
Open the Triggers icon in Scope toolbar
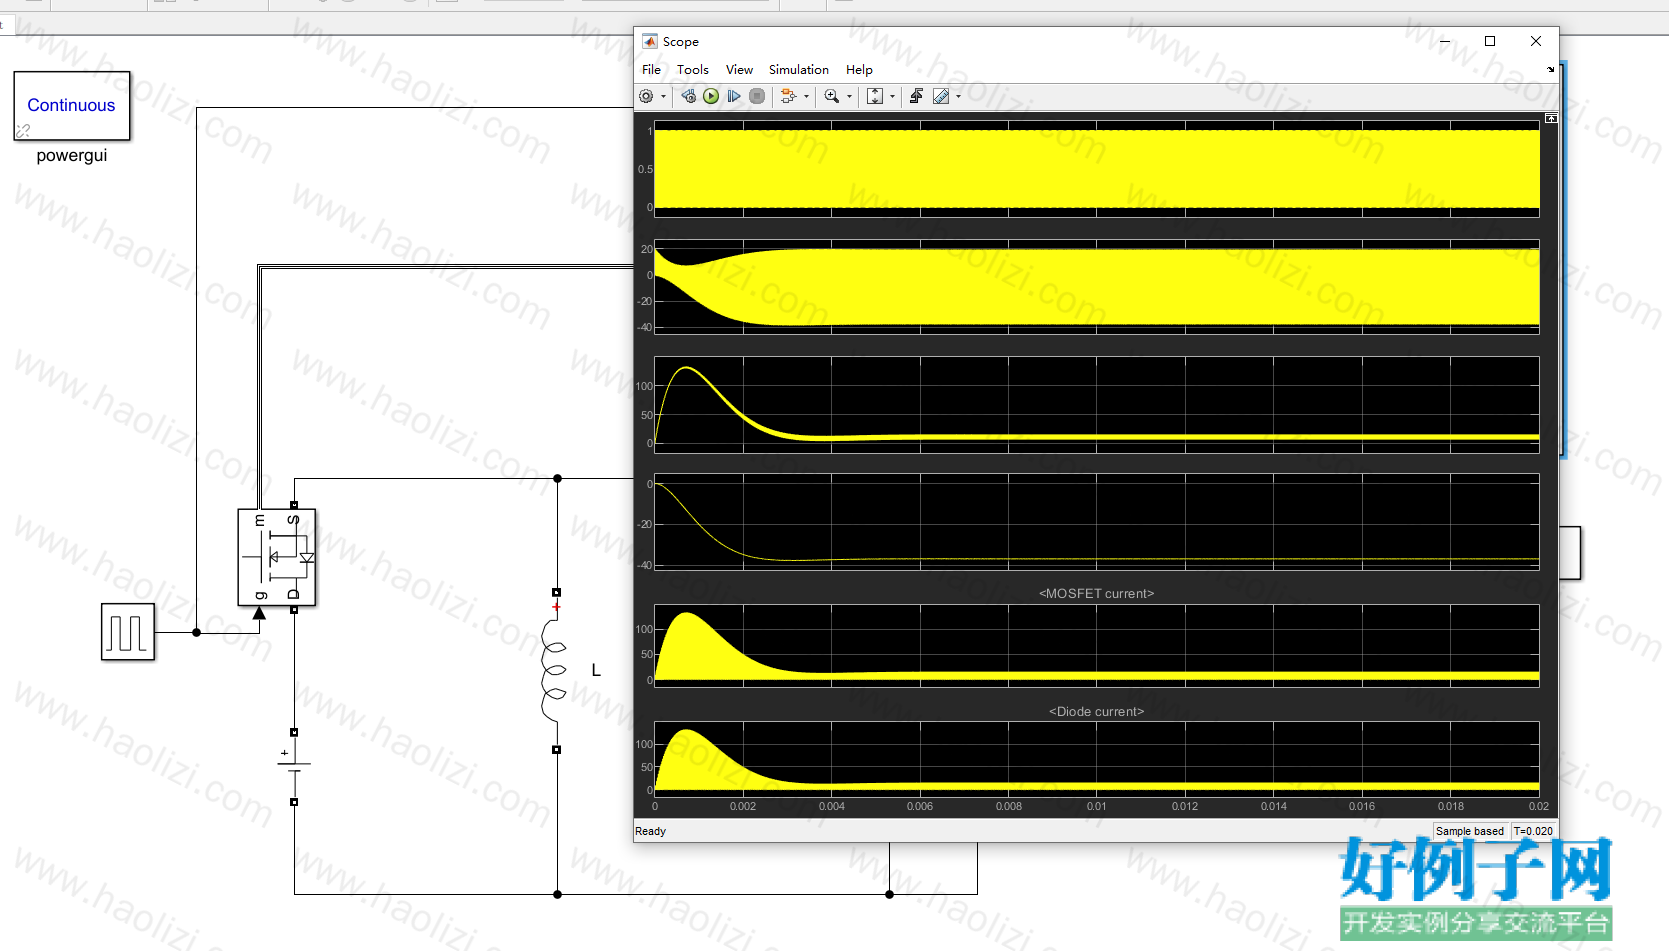pyautogui.click(x=916, y=96)
